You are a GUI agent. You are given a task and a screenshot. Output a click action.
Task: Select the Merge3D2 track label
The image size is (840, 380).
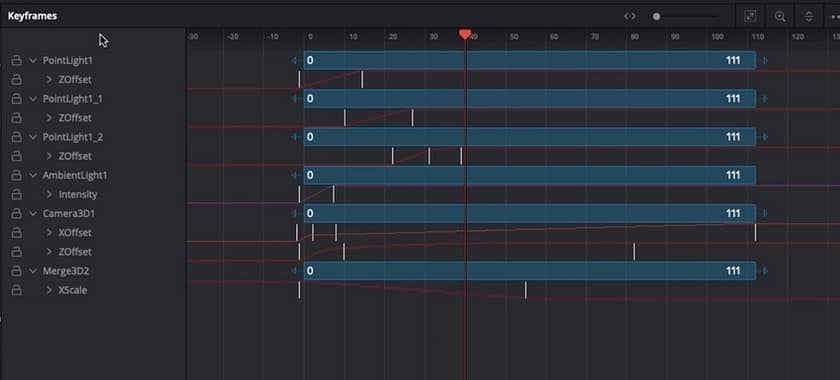(66, 271)
